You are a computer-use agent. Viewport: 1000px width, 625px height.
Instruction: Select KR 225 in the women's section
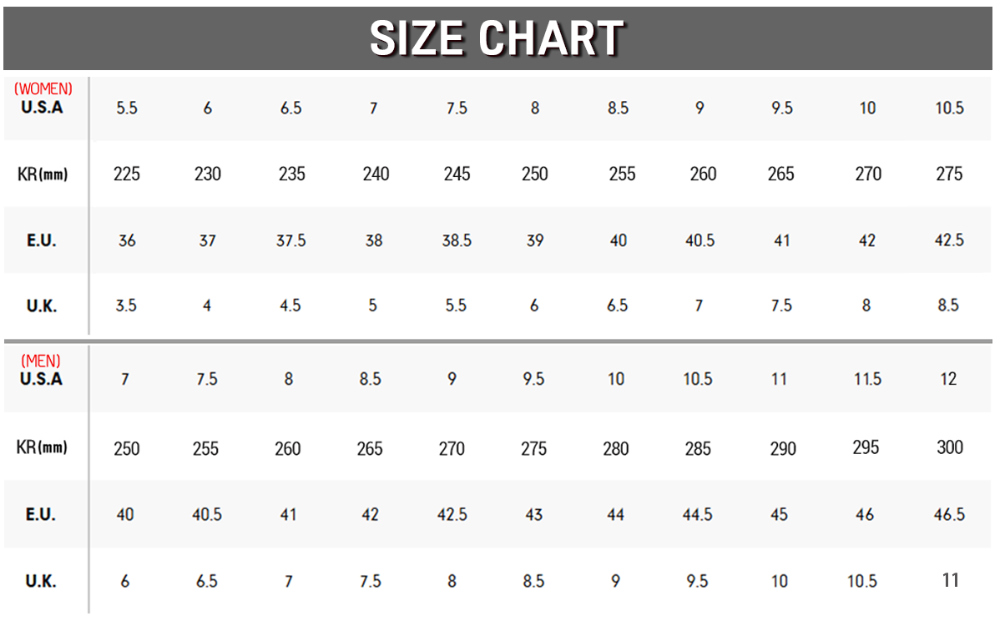(127, 174)
